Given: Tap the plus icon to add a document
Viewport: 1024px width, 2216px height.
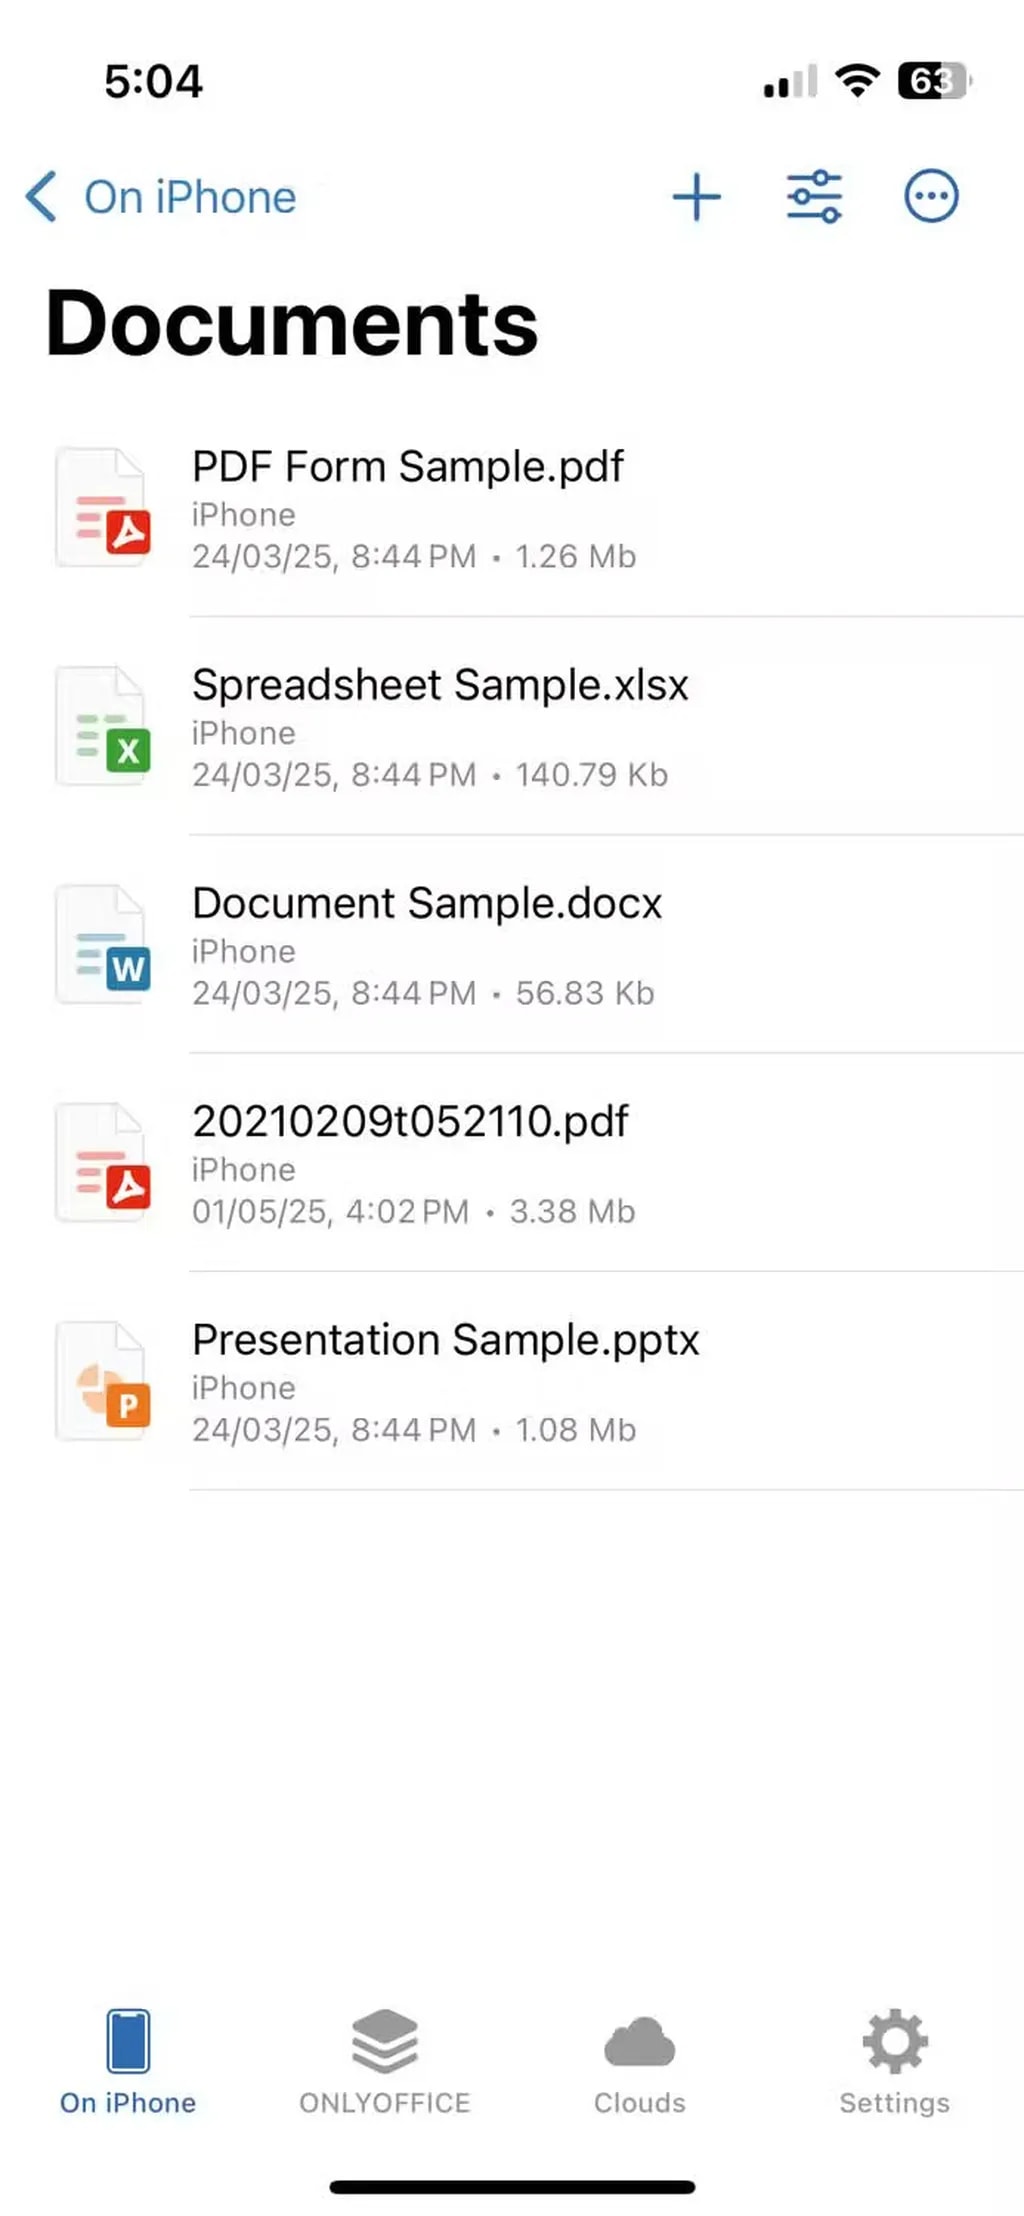Looking at the screenshot, I should click(x=697, y=197).
